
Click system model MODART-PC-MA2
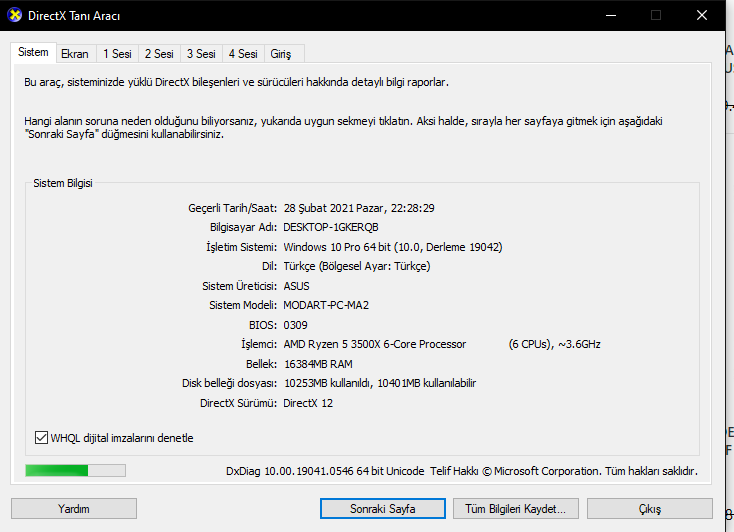click(326, 305)
